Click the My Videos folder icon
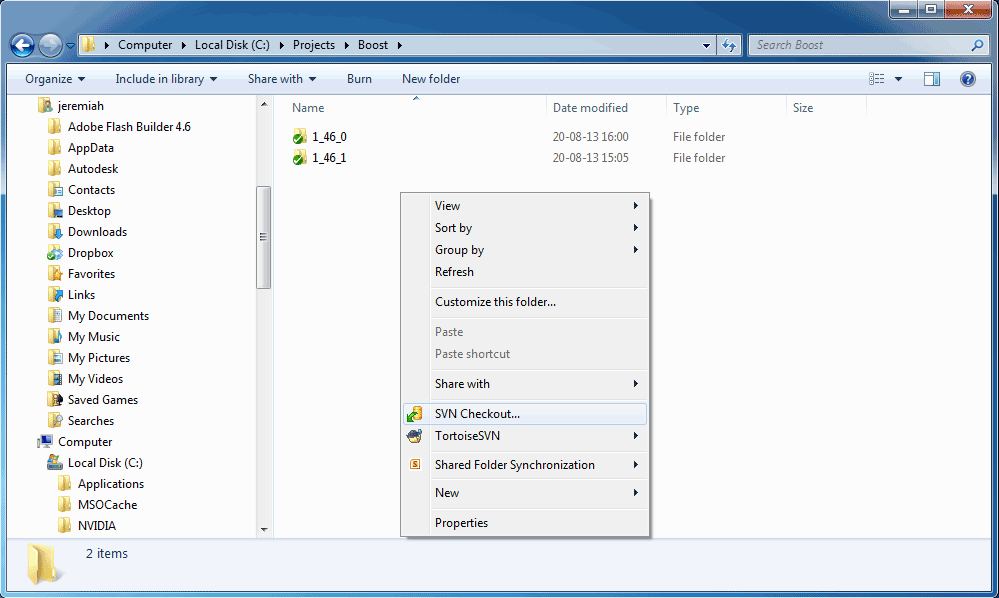Image resolution: width=999 pixels, height=598 pixels. (x=55, y=379)
